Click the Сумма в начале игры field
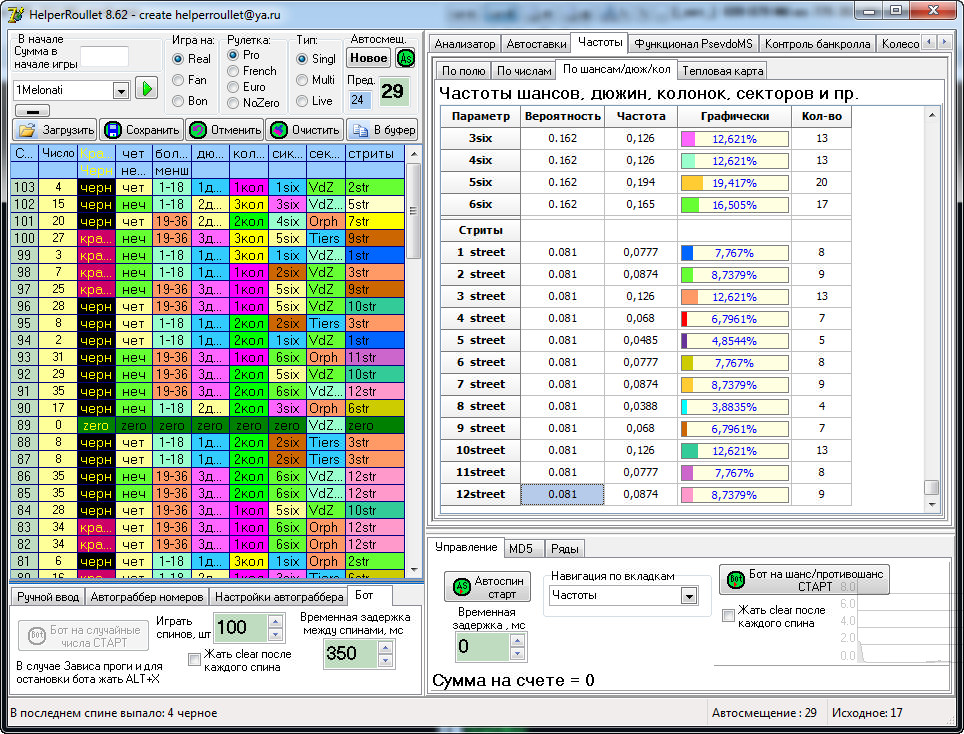Viewport: 964px width, 734px height. [104, 57]
